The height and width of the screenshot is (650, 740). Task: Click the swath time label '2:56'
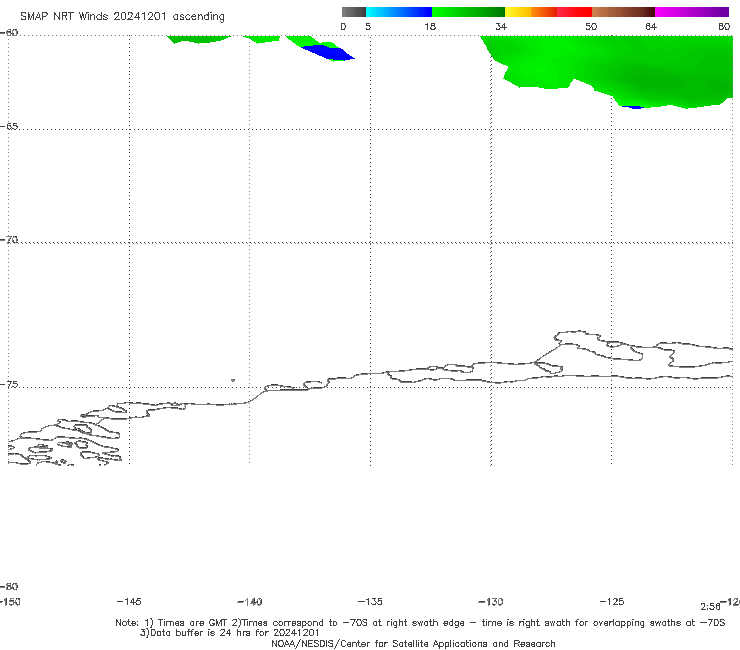click(710, 607)
